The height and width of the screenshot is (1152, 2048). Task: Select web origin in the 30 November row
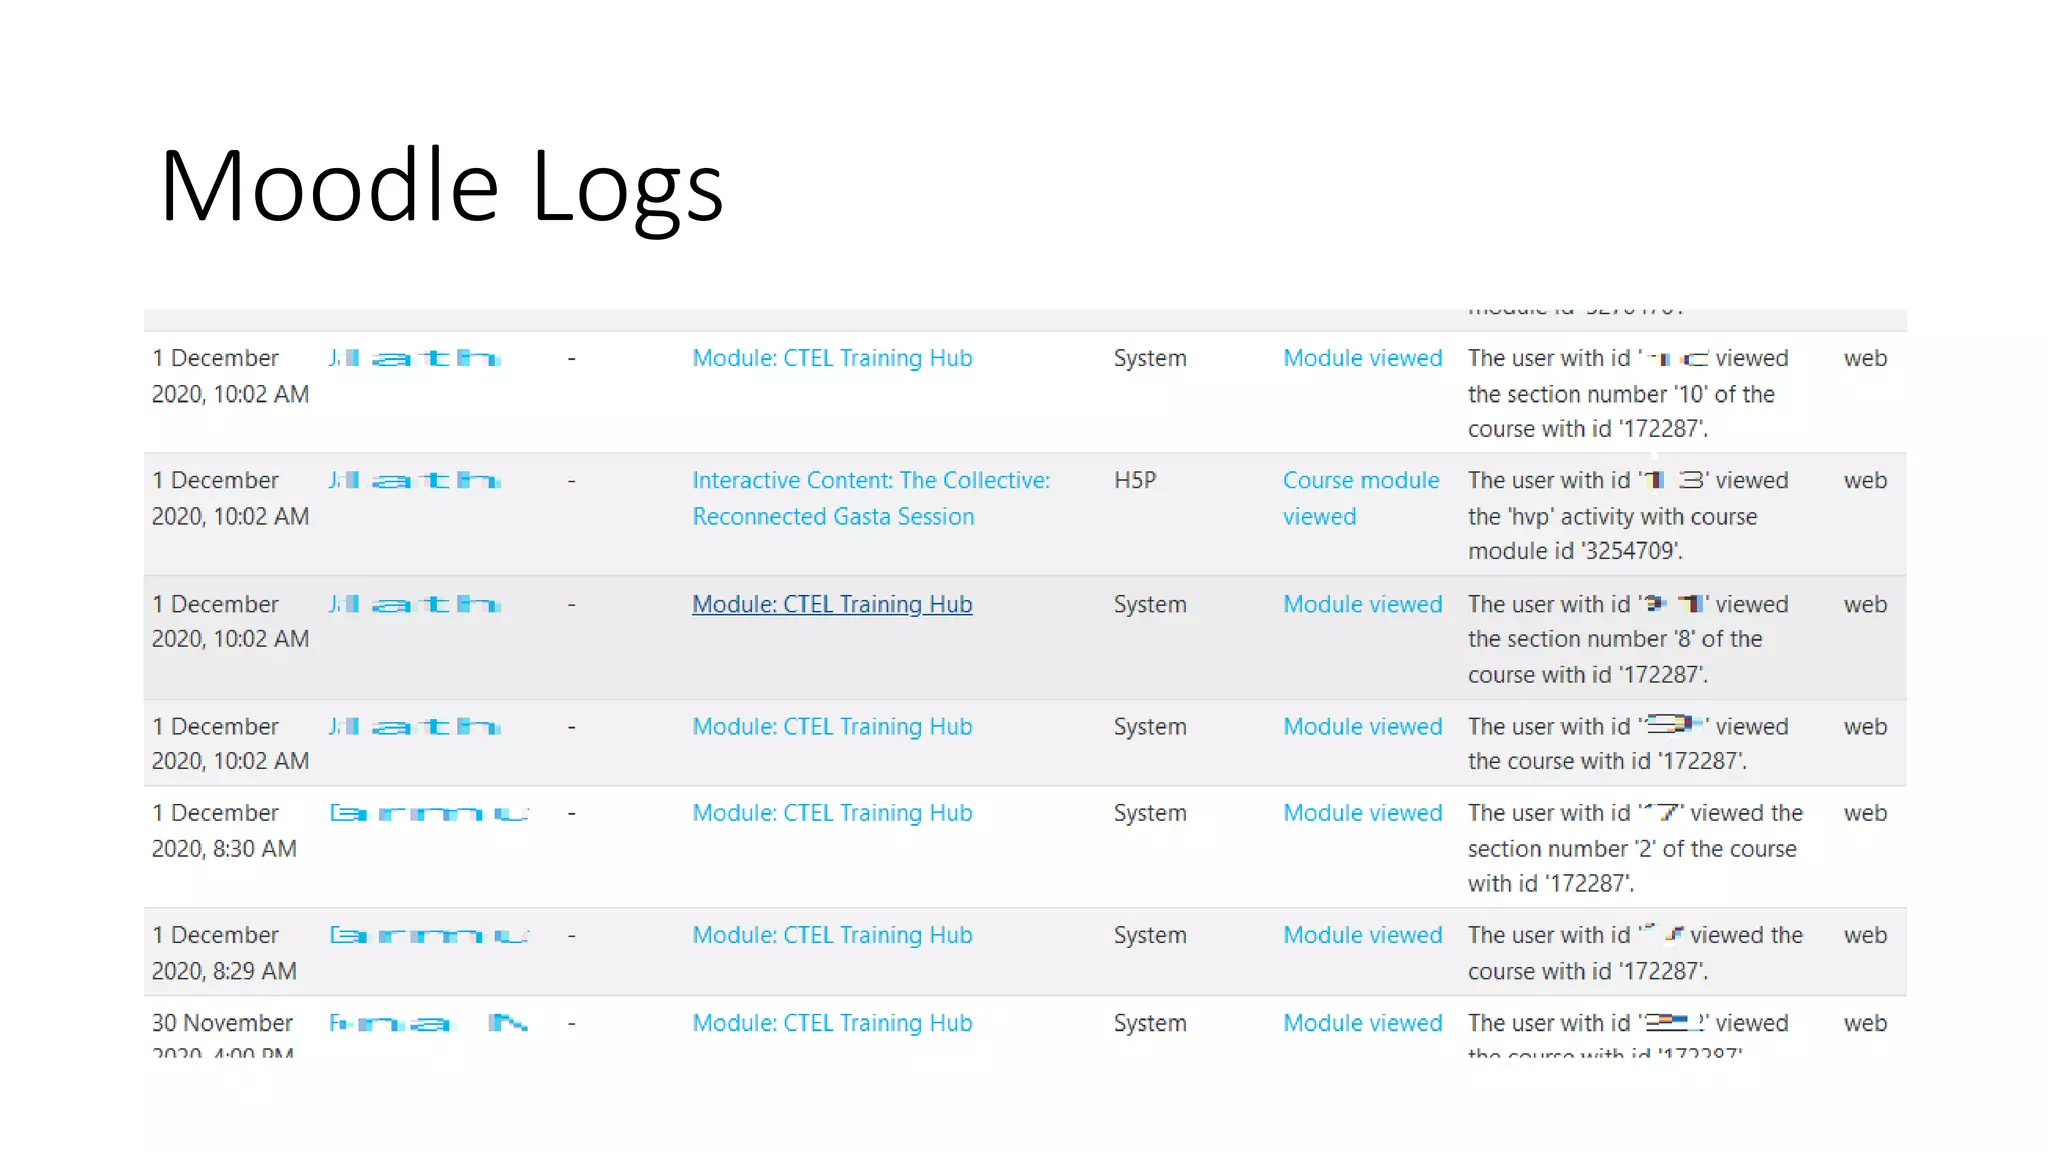click(1865, 1023)
